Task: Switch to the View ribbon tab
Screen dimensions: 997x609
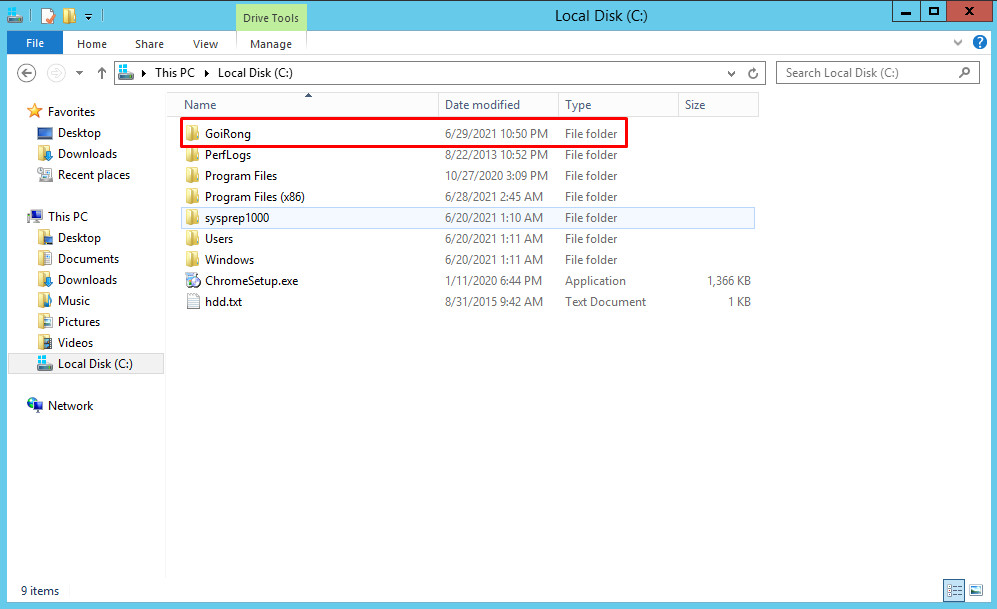Action: (x=205, y=44)
